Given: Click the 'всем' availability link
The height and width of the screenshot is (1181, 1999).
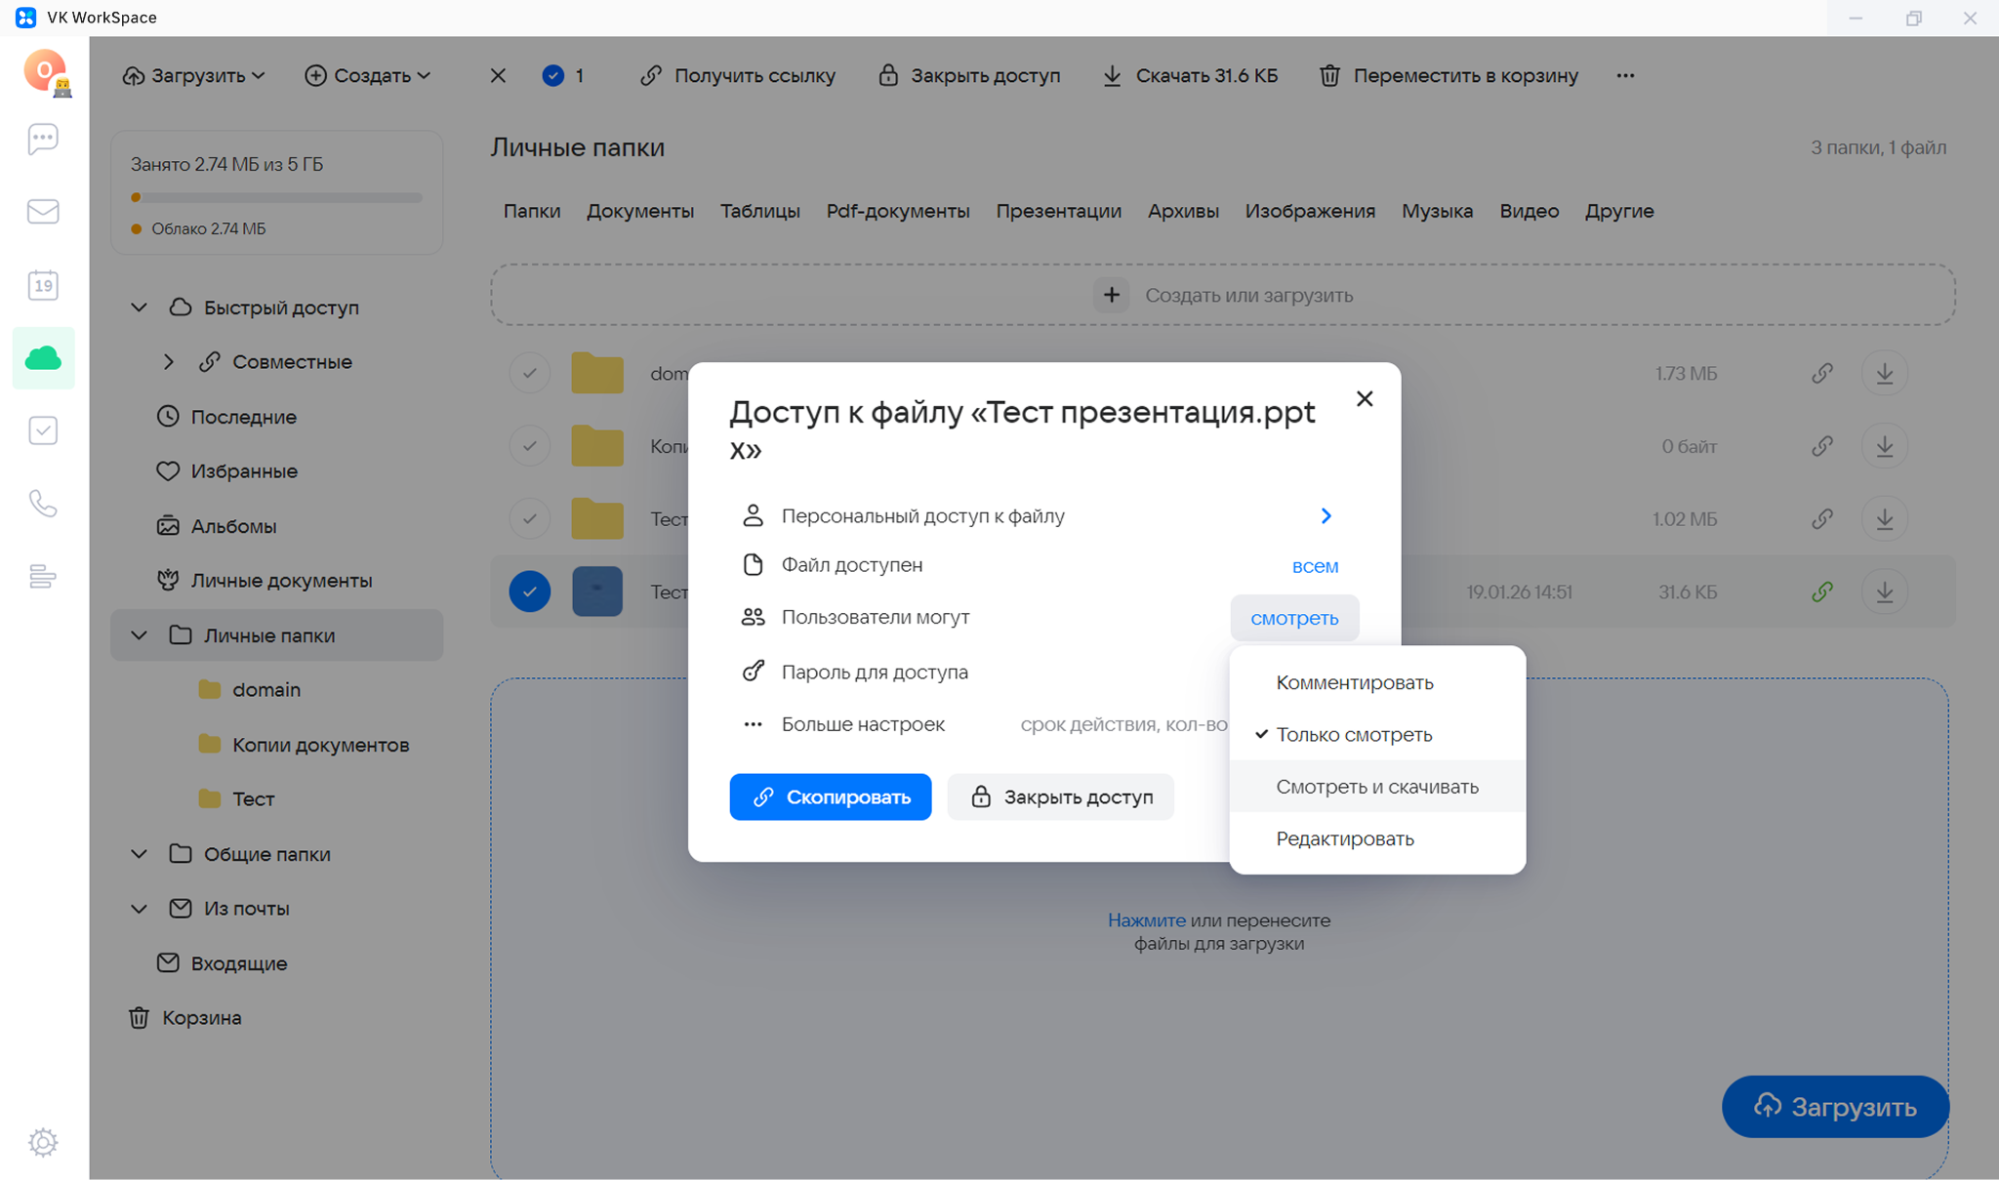Looking at the screenshot, I should [x=1314, y=566].
